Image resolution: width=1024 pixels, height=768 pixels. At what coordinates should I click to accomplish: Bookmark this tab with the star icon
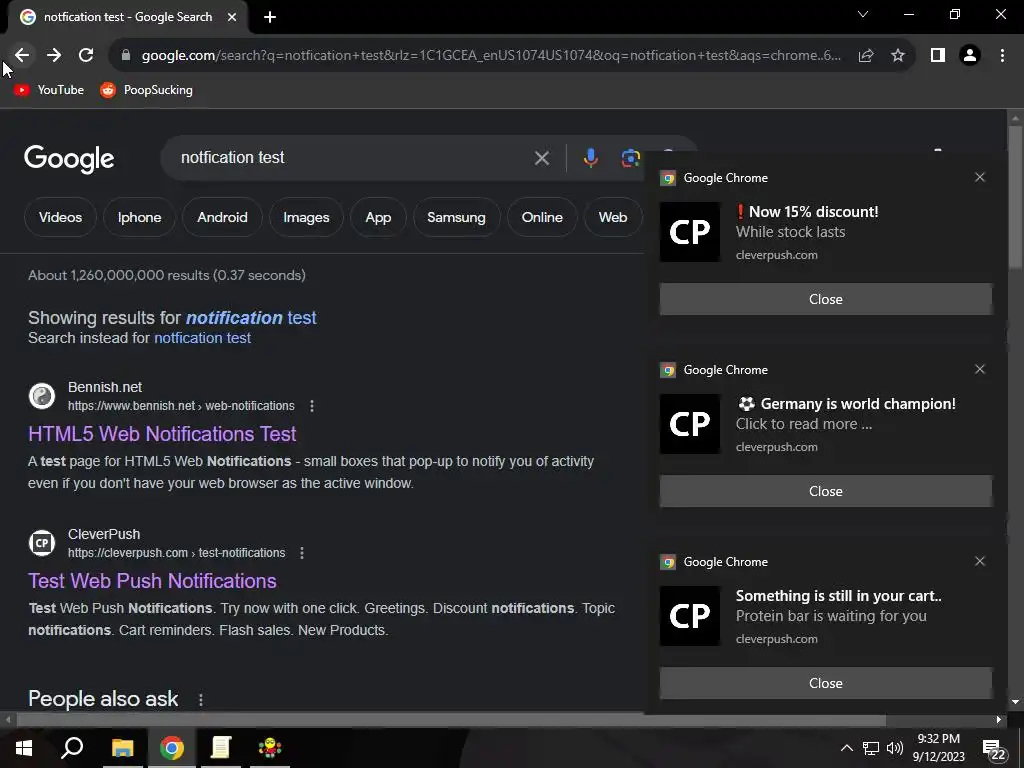[x=898, y=56]
